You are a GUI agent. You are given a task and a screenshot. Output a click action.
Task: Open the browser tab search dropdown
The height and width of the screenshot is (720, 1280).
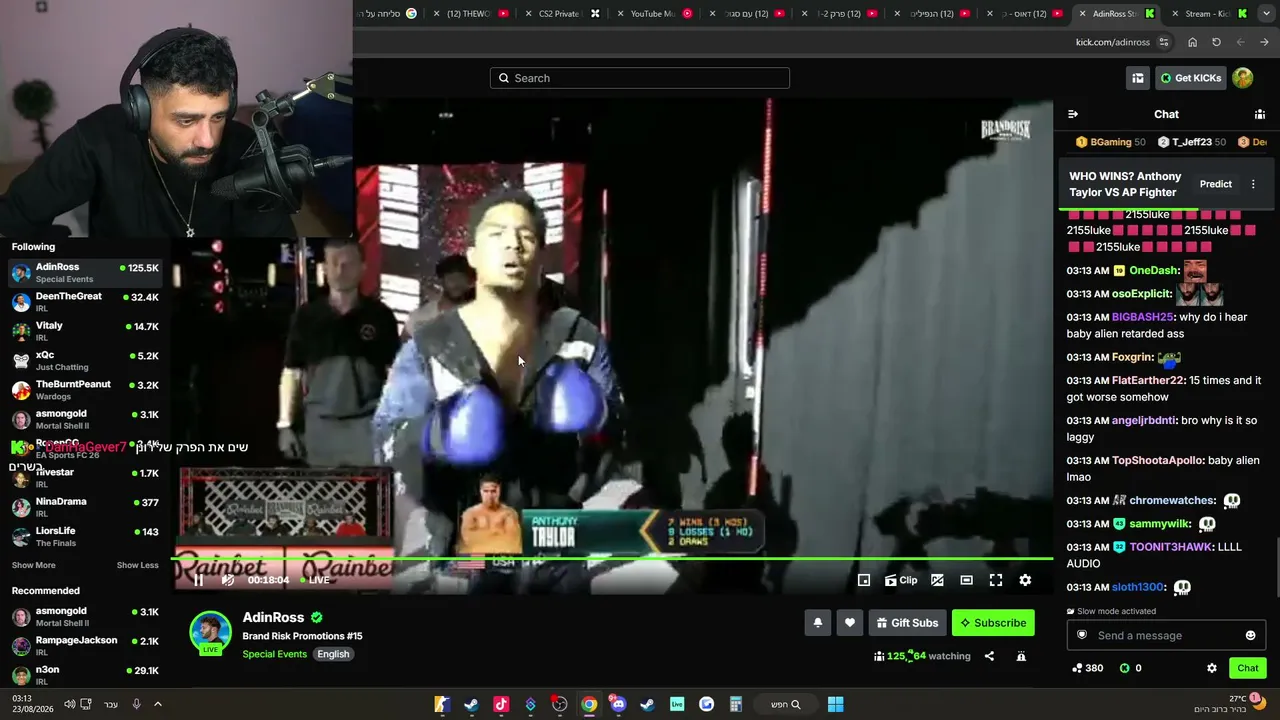pos(1265,14)
